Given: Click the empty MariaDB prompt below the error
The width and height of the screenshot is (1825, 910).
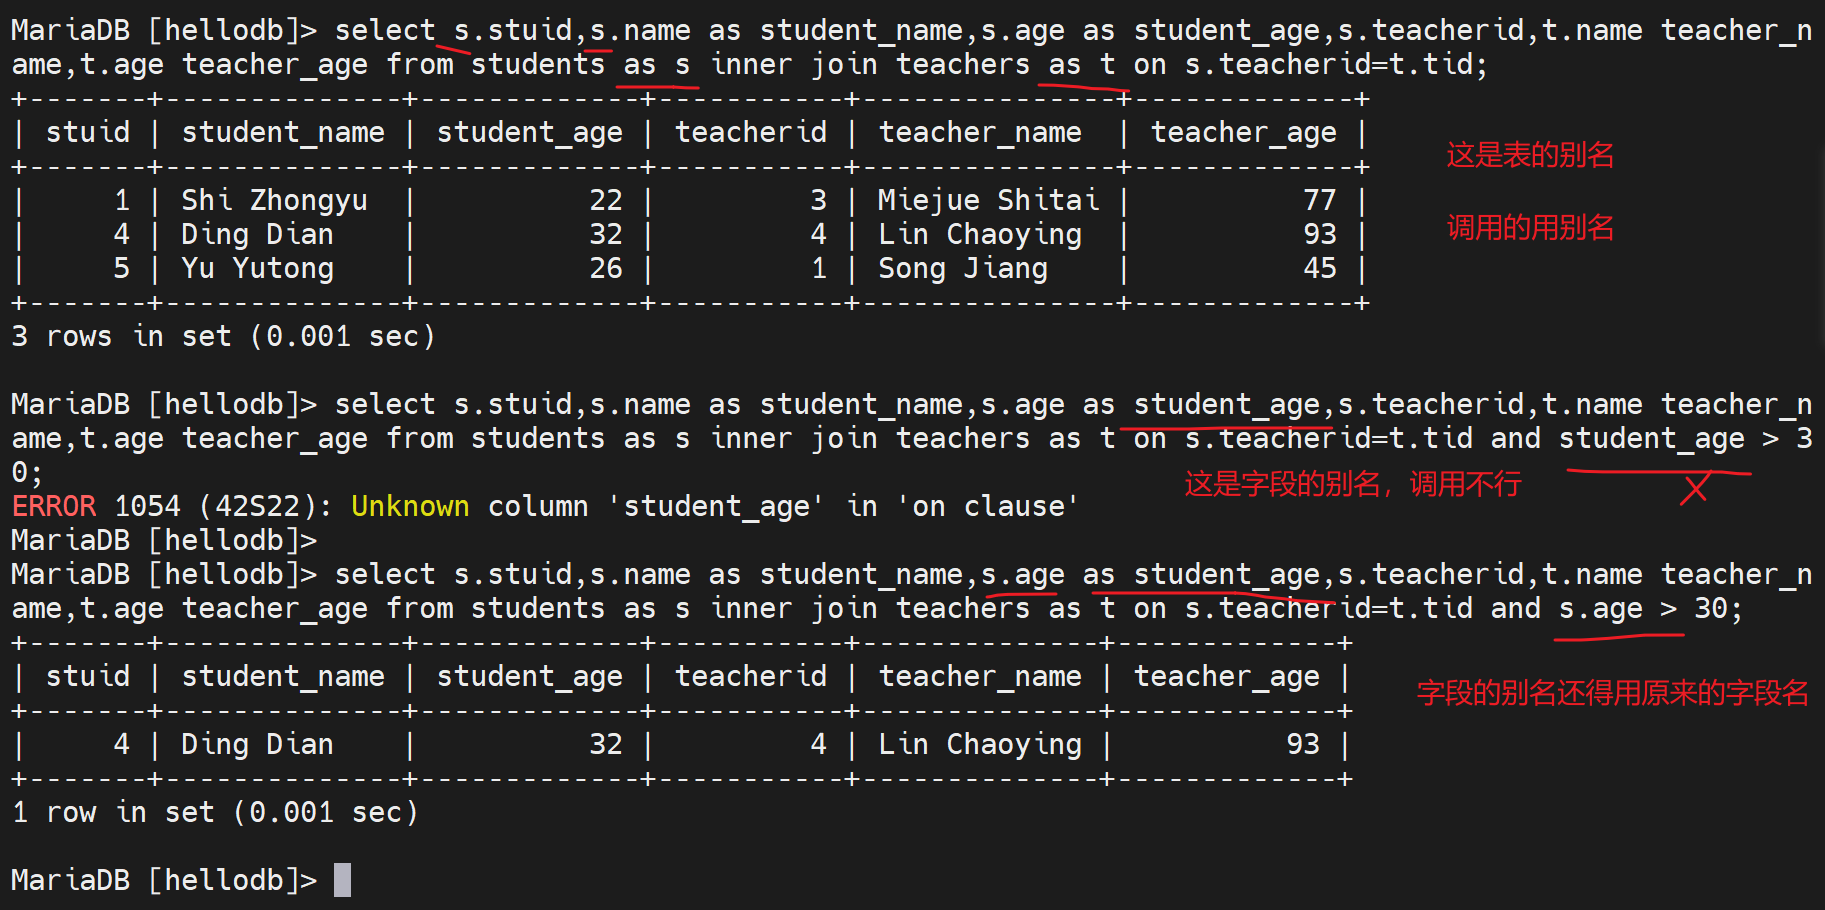Looking at the screenshot, I should (x=163, y=540).
